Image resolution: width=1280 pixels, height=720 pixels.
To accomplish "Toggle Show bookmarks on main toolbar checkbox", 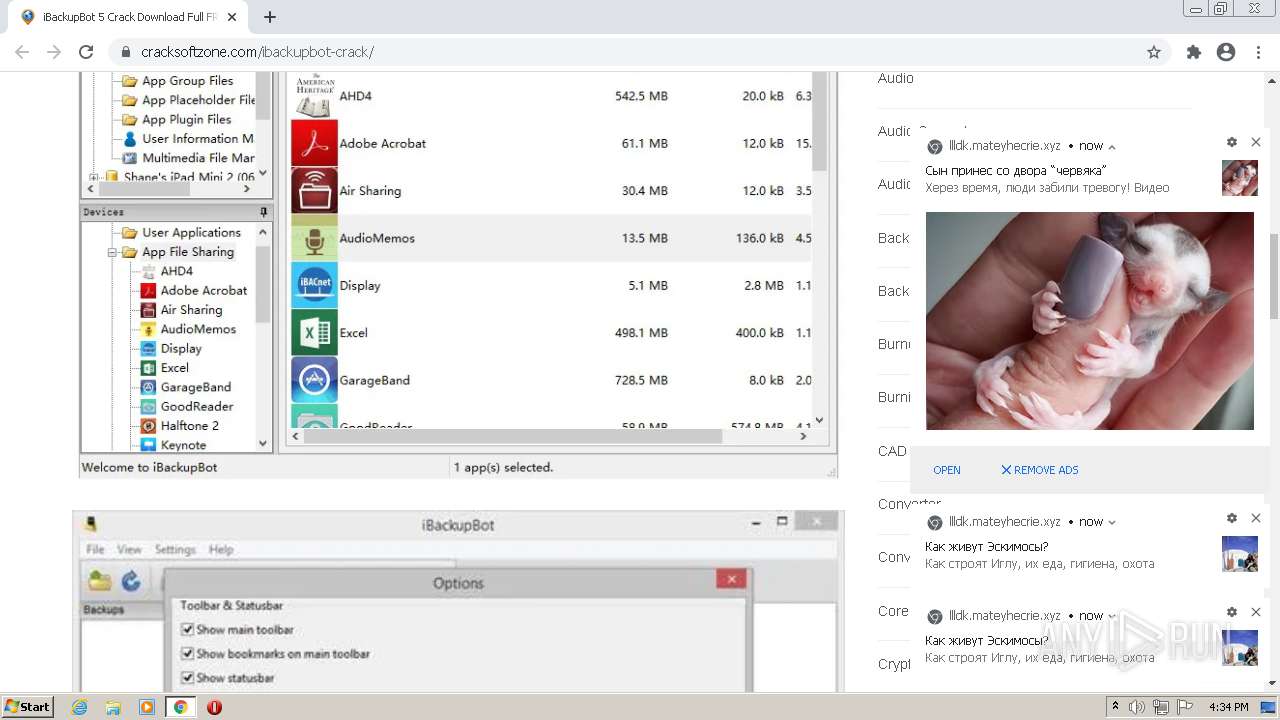I will point(187,654).
